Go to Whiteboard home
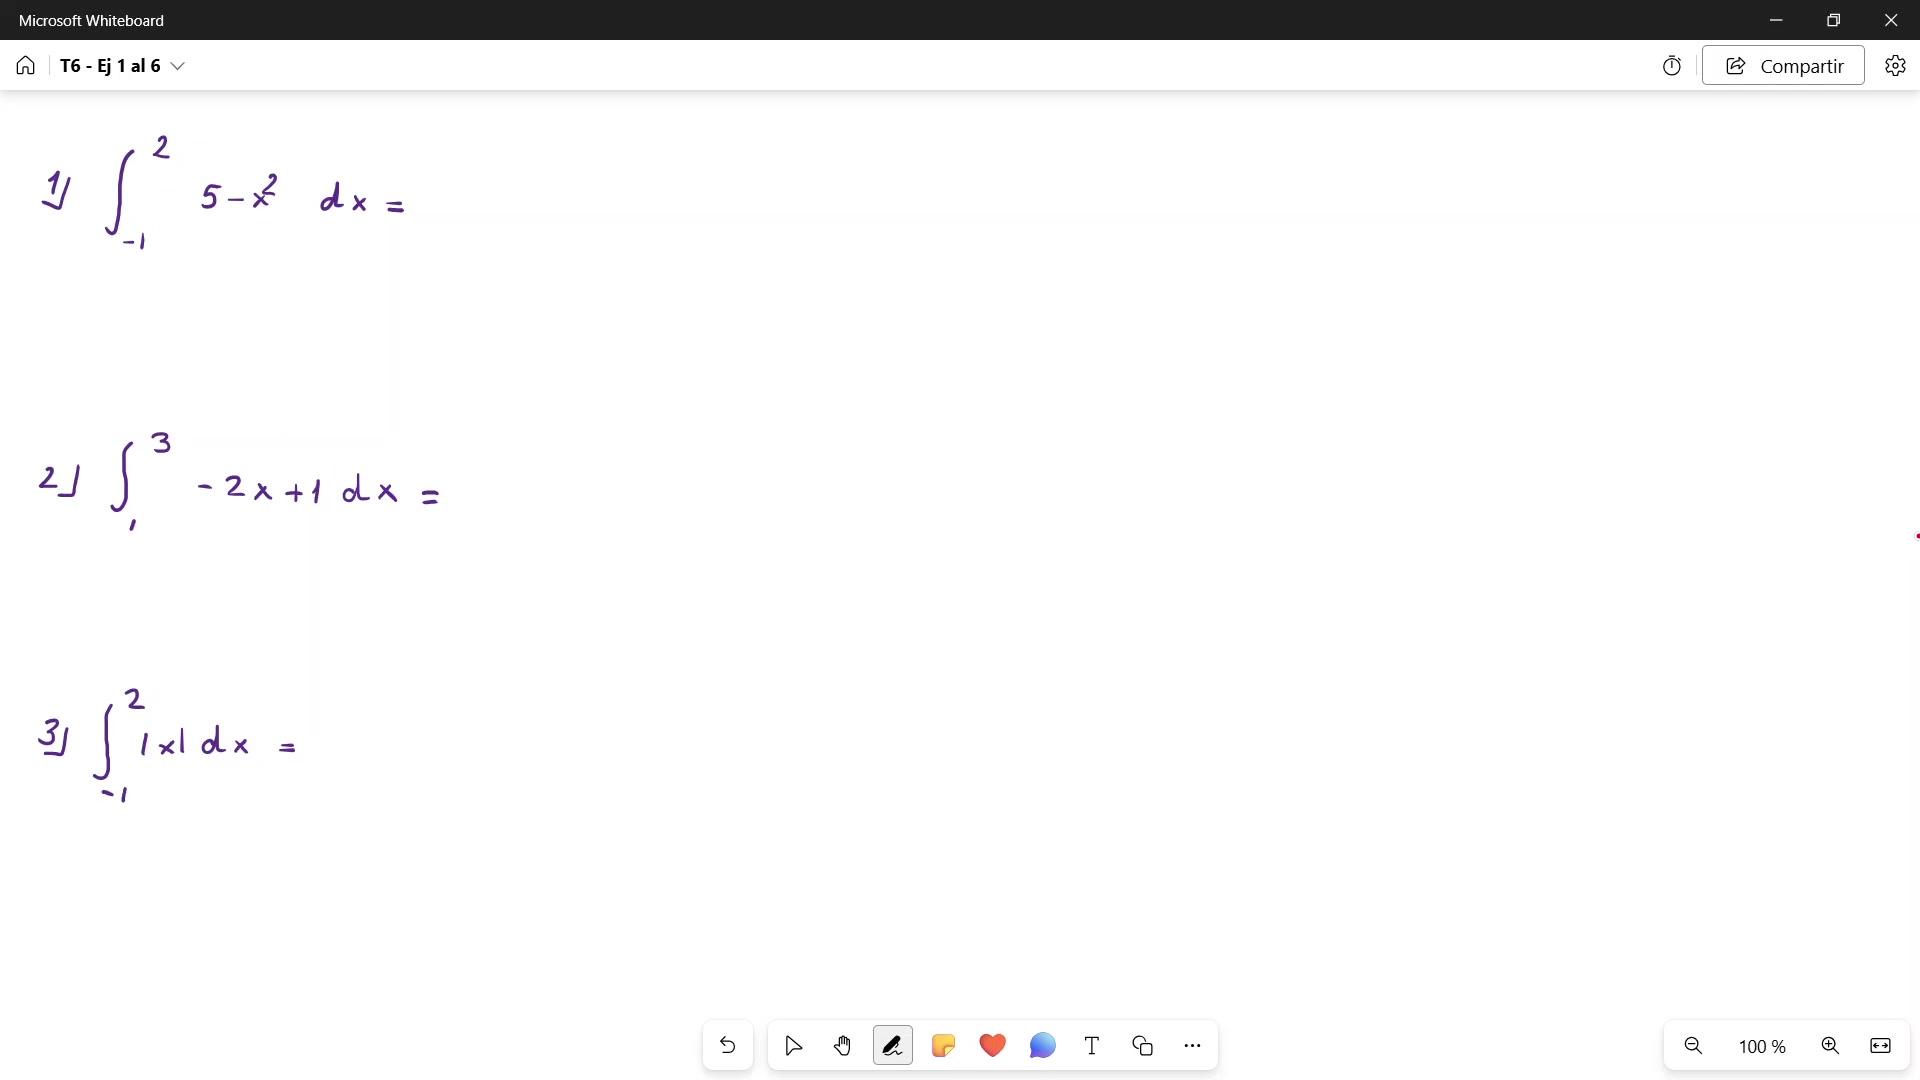The image size is (1920, 1080). (26, 66)
